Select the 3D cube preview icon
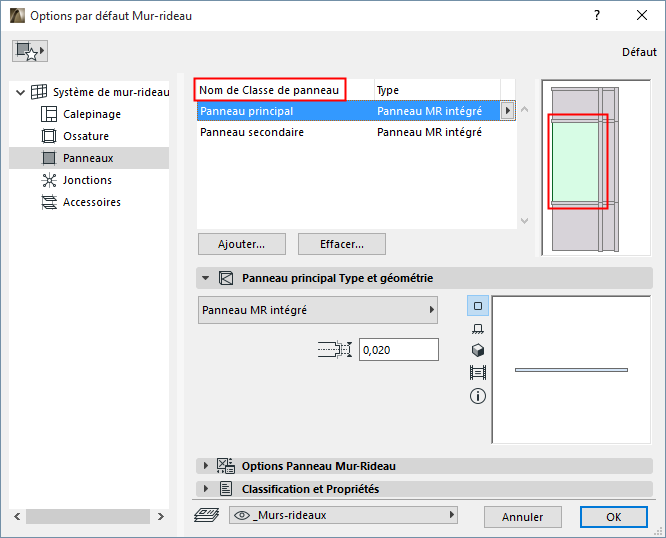This screenshot has width=666, height=538. tap(478, 351)
